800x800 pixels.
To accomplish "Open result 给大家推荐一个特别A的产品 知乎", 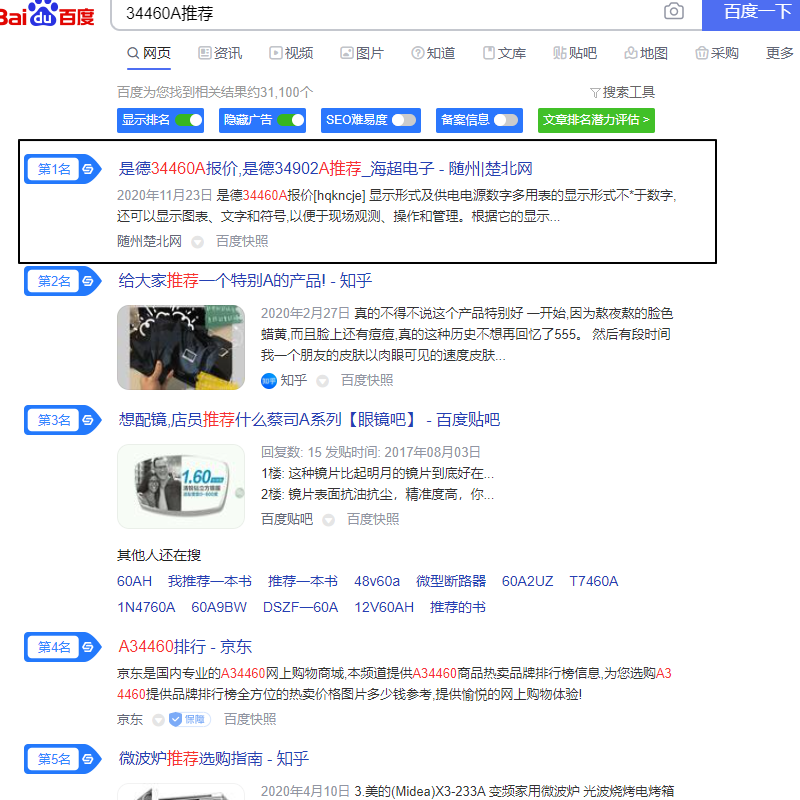I will 245,281.
